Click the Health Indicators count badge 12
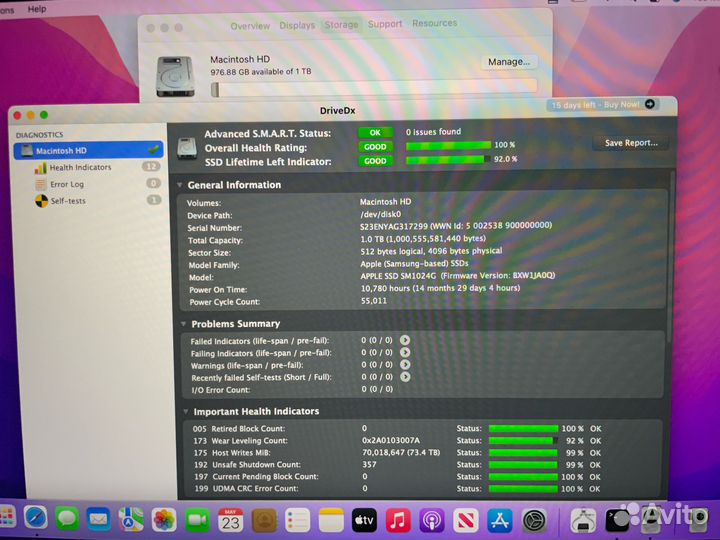 pos(152,166)
